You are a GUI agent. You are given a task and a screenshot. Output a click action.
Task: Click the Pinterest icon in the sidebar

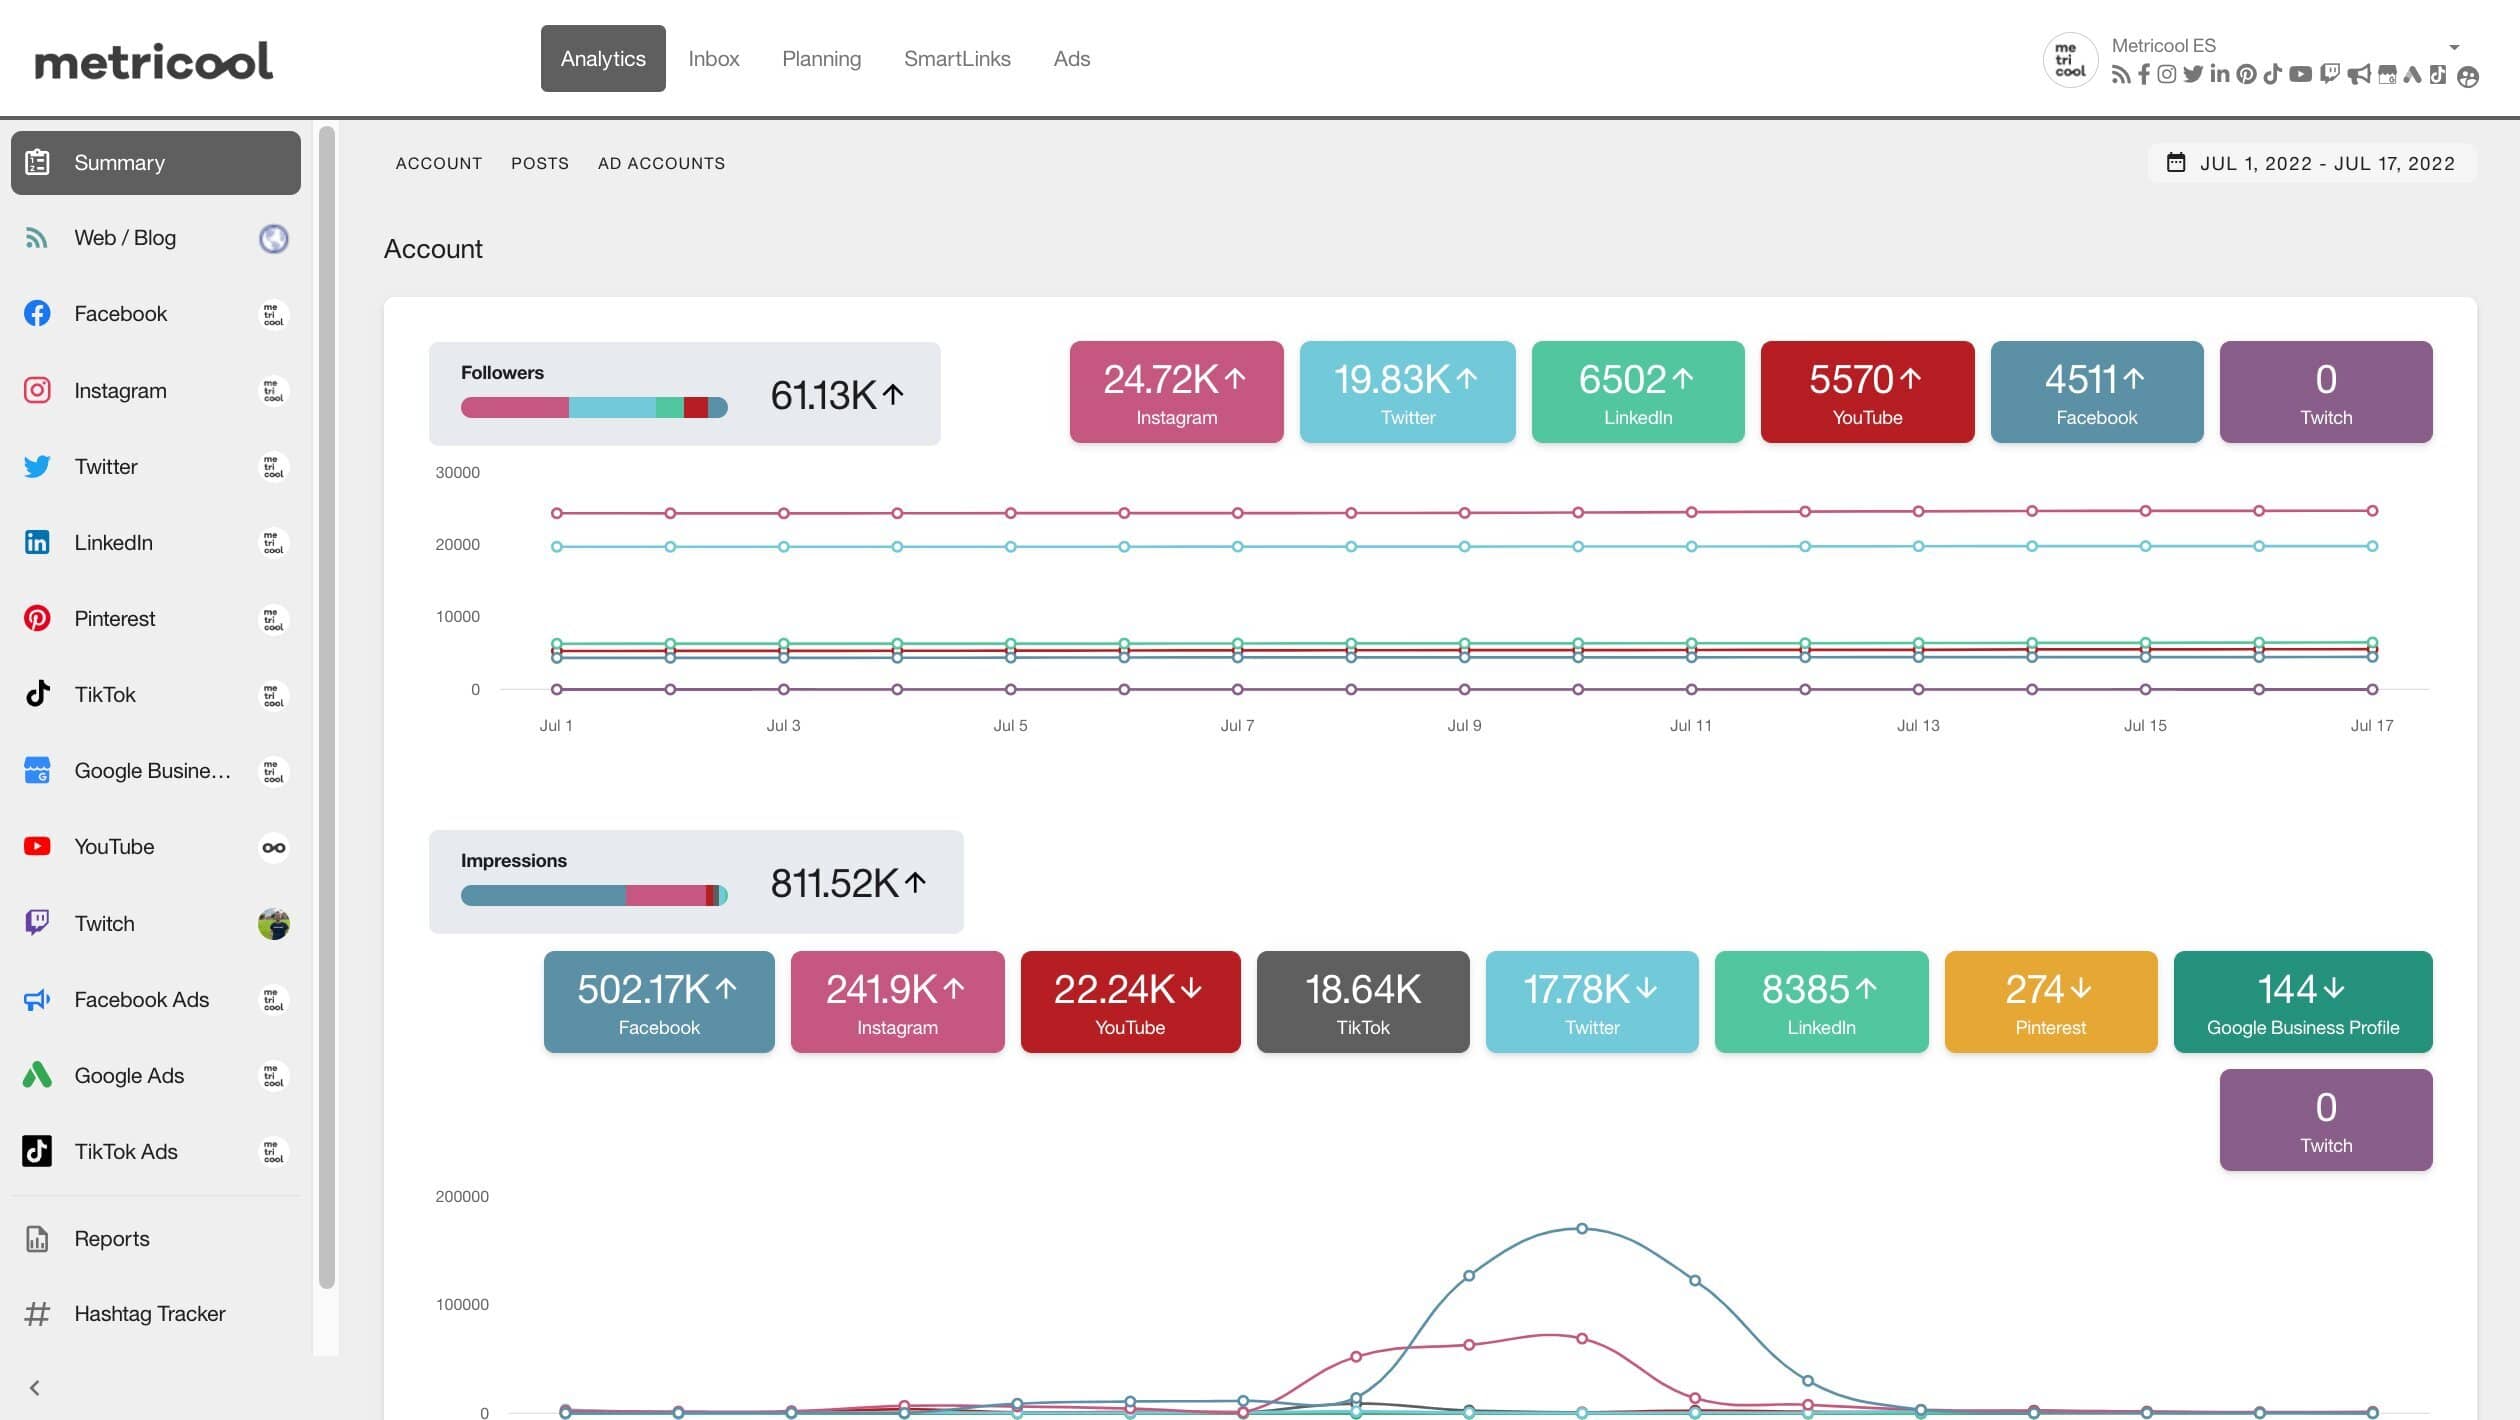pos(37,618)
